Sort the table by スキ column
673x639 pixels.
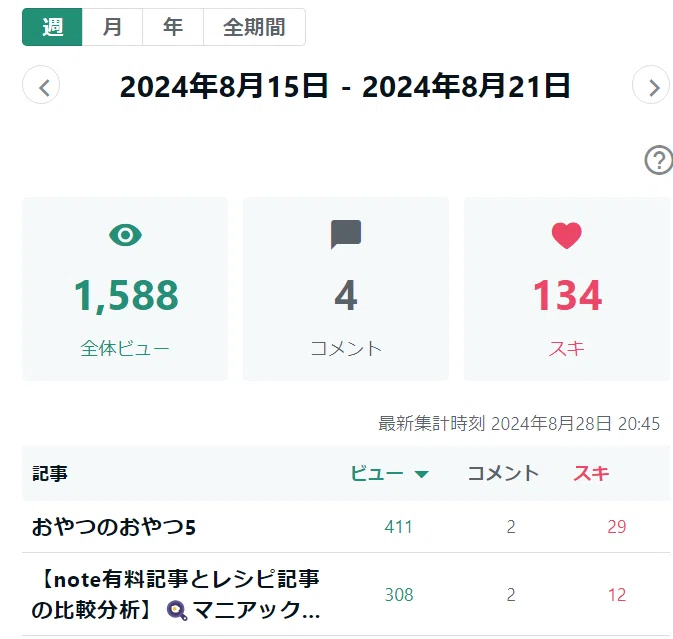591,473
